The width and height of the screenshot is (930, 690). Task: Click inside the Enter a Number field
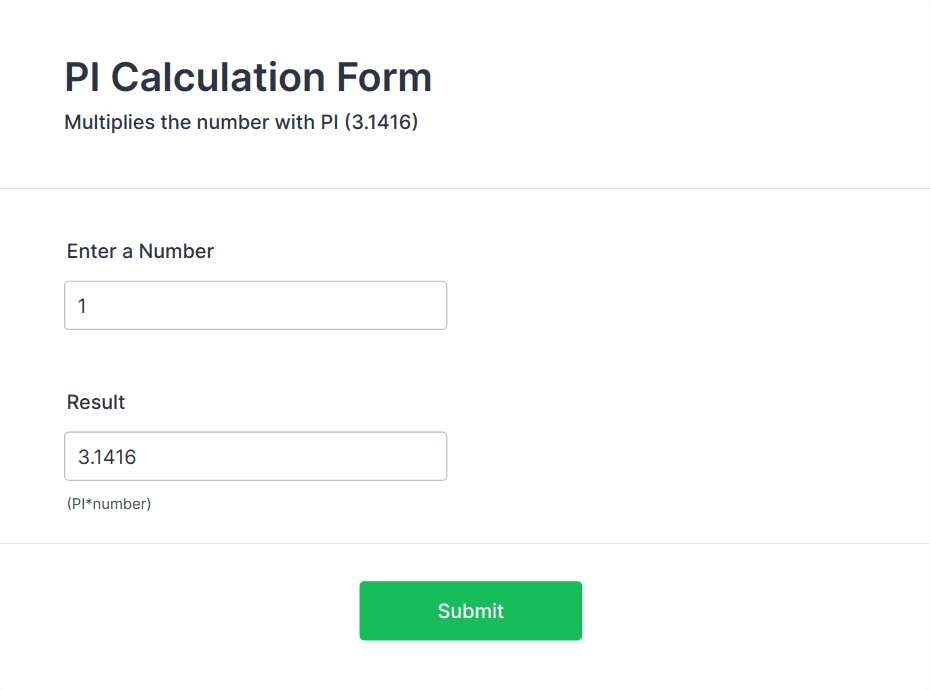click(x=255, y=305)
